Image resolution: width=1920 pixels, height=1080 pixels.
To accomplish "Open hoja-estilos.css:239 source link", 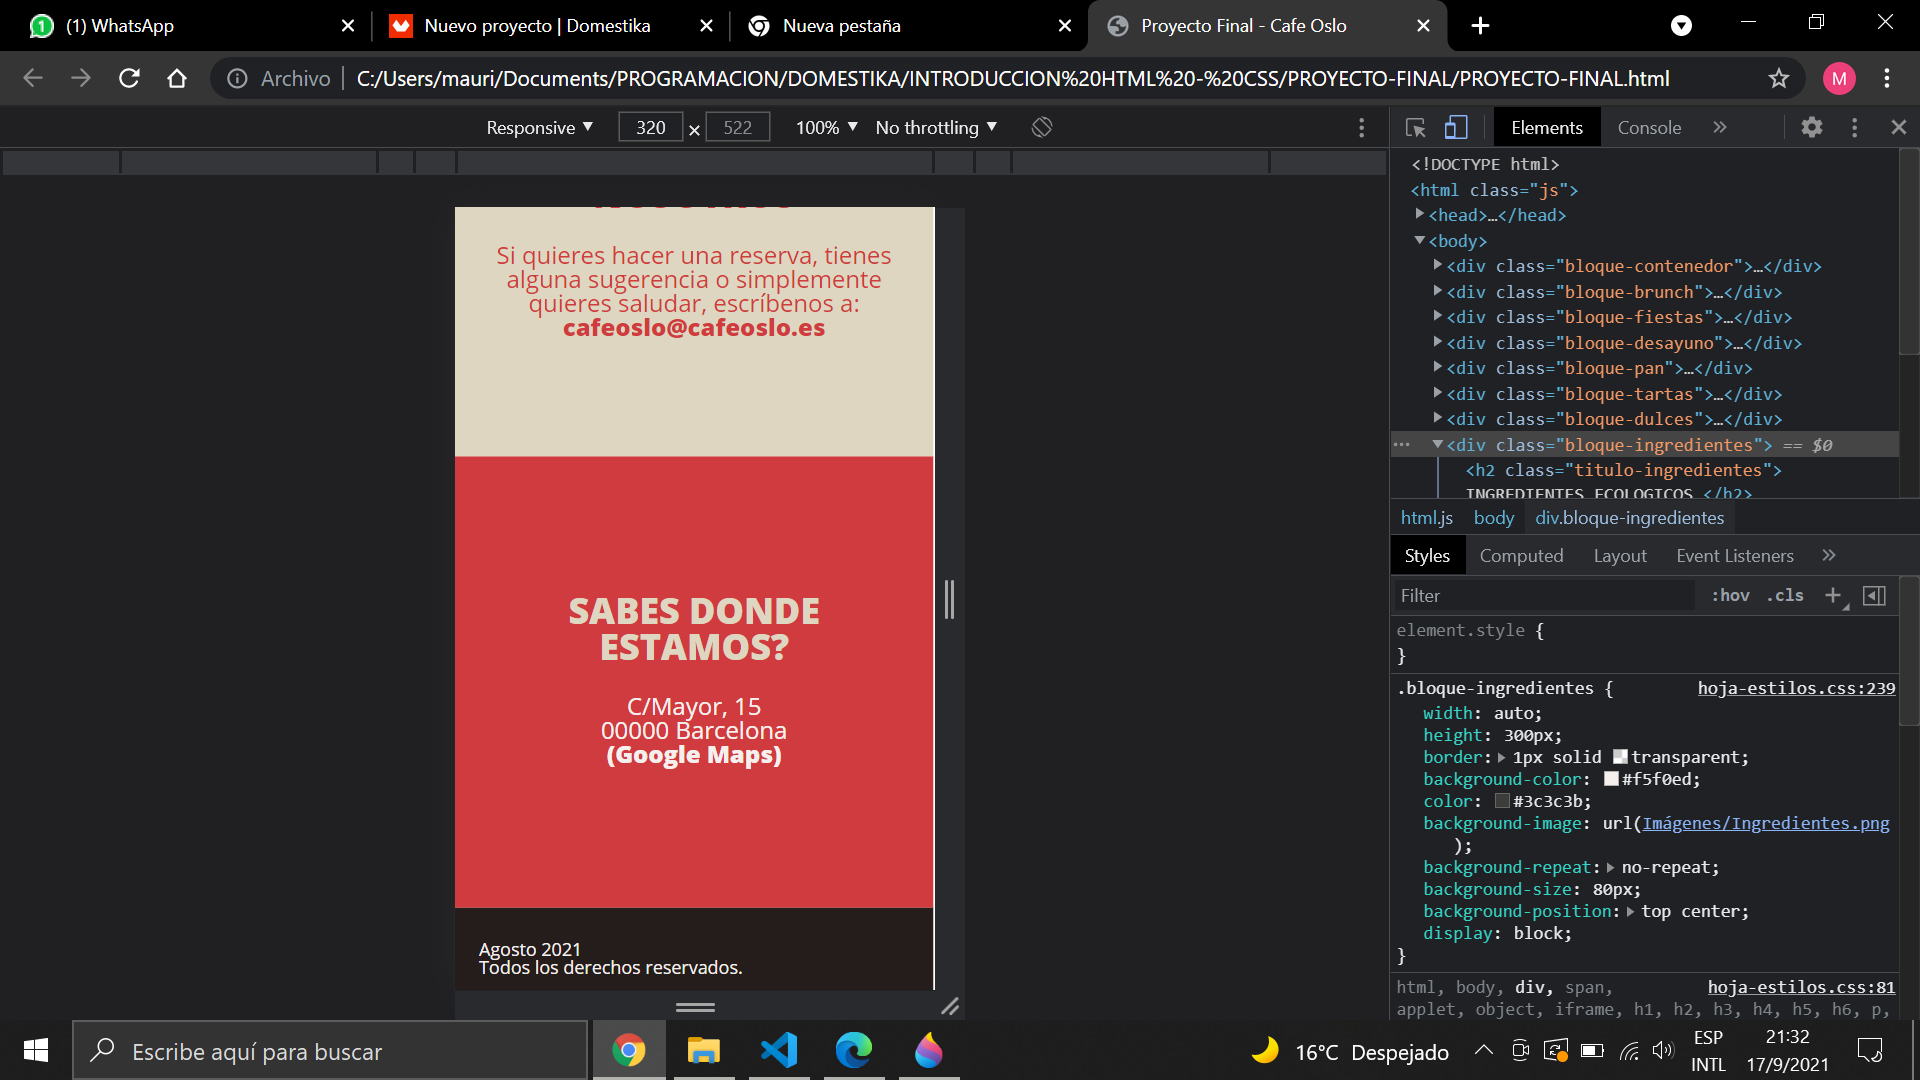I will (1796, 688).
